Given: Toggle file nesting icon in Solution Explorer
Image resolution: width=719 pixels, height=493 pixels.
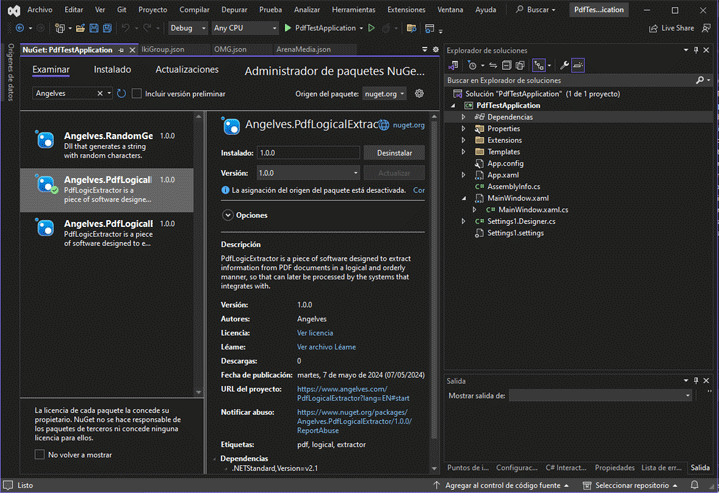Looking at the screenshot, I should pyautogui.click(x=538, y=66).
